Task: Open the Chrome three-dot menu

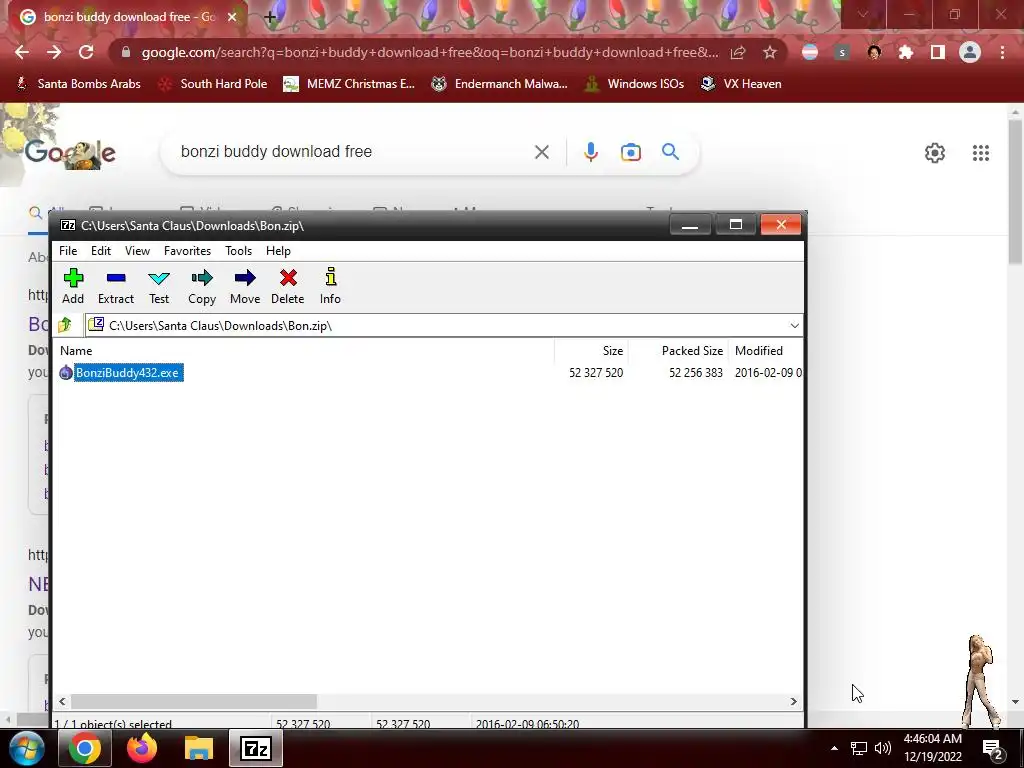Action: point(1002,52)
